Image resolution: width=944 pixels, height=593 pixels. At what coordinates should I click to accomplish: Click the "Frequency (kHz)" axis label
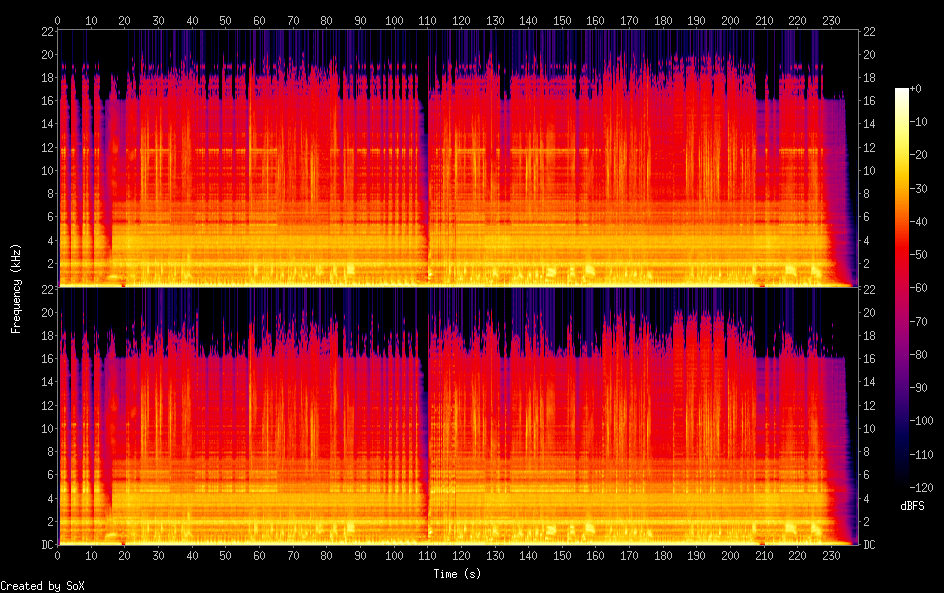point(16,288)
